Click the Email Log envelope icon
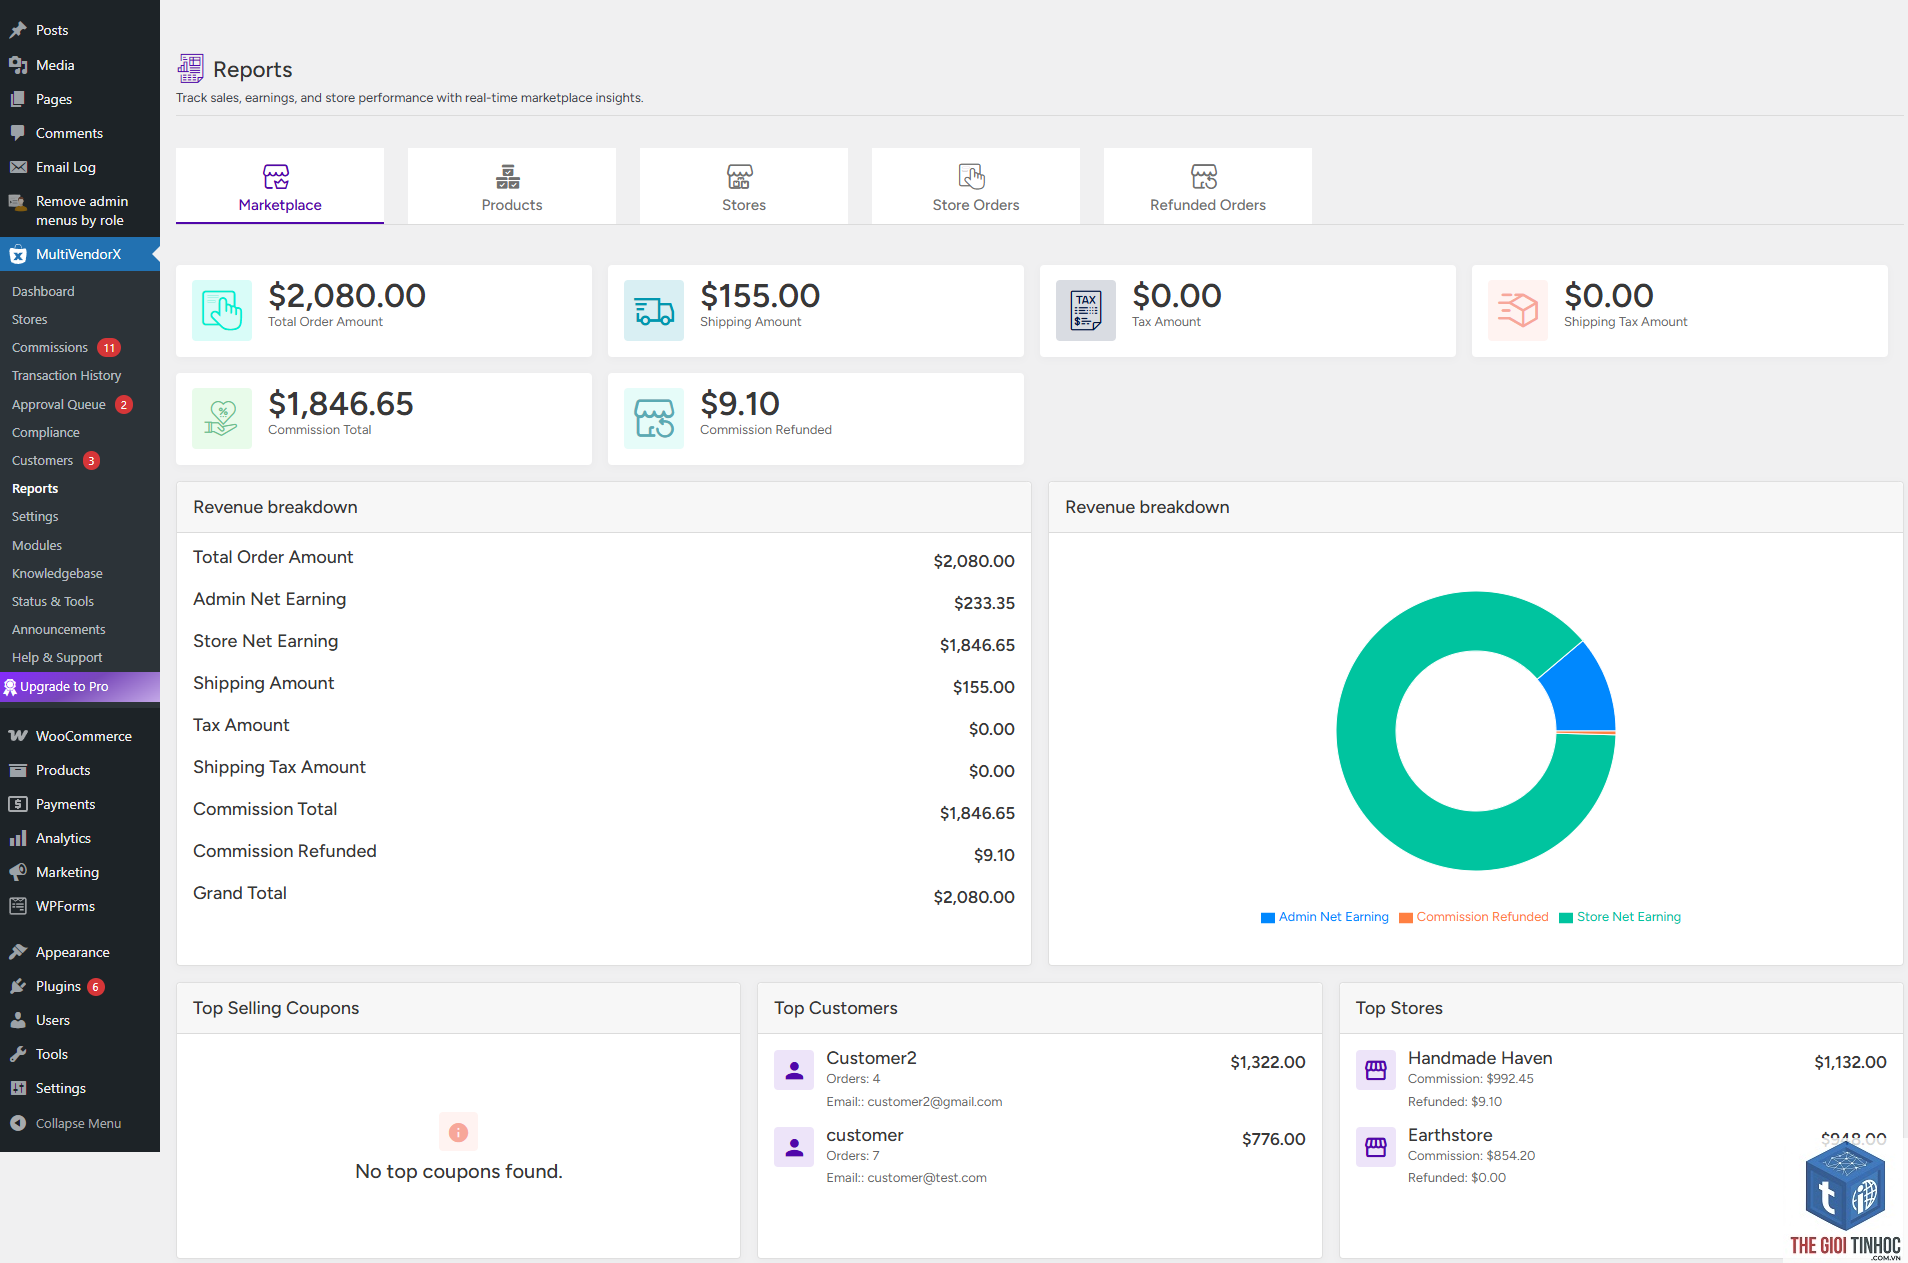This screenshot has height=1263, width=1908. (18, 167)
